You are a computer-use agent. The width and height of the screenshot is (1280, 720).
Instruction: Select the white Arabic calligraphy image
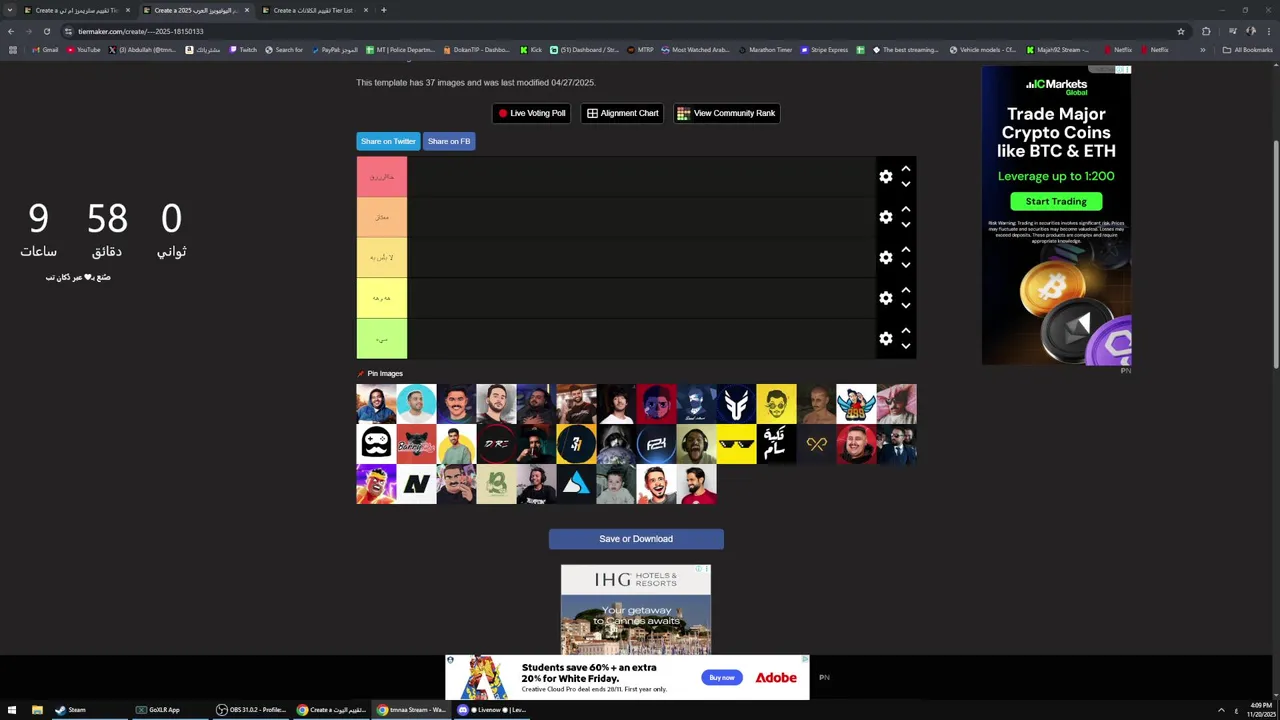tap(776, 444)
